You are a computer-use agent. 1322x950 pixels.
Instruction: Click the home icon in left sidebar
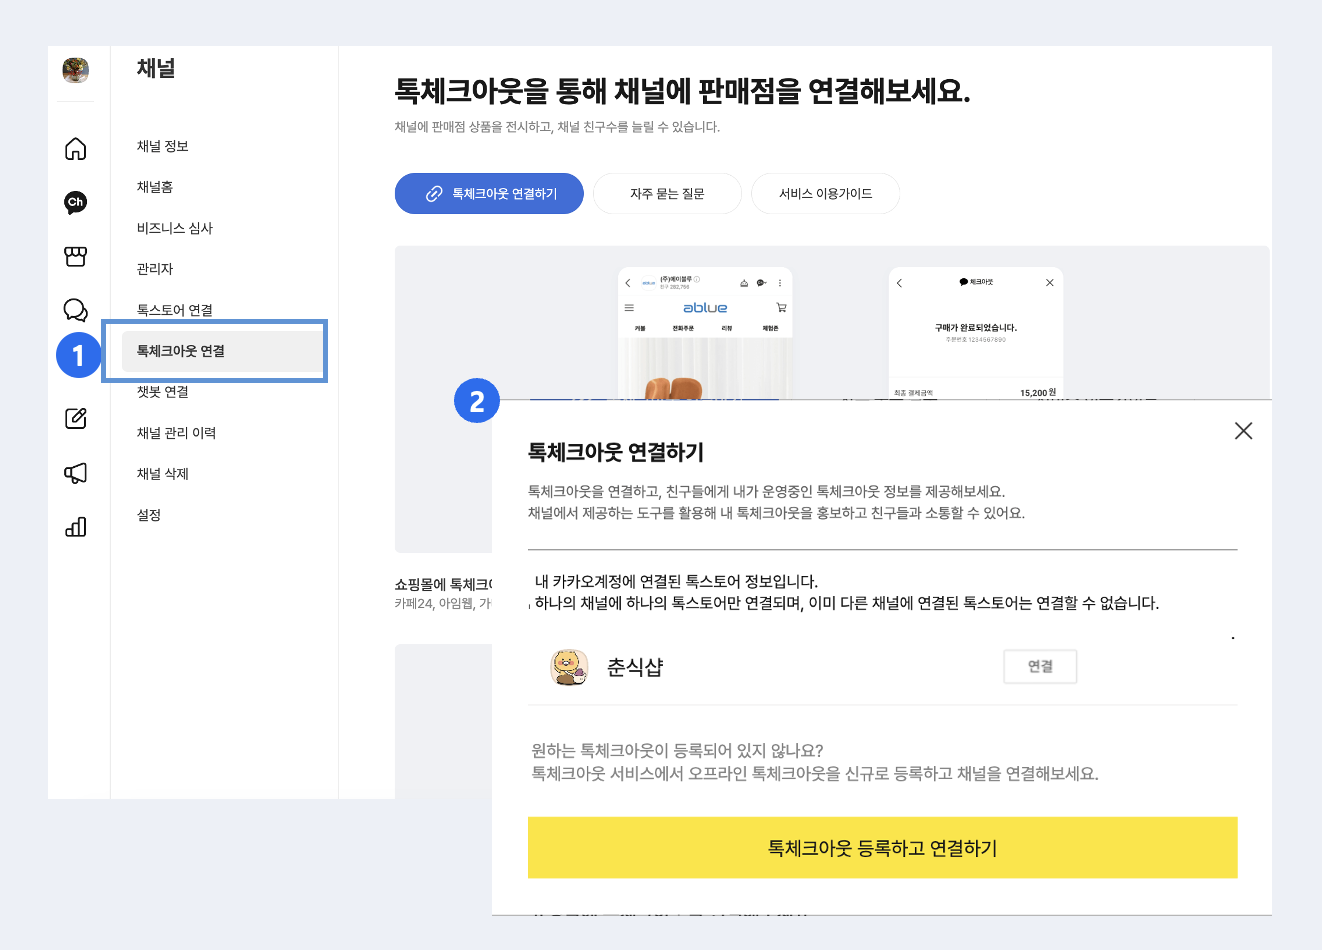(75, 149)
